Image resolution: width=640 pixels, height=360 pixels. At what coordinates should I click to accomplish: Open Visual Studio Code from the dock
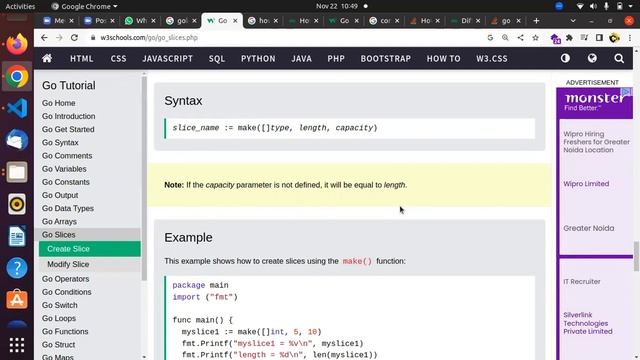(17, 108)
